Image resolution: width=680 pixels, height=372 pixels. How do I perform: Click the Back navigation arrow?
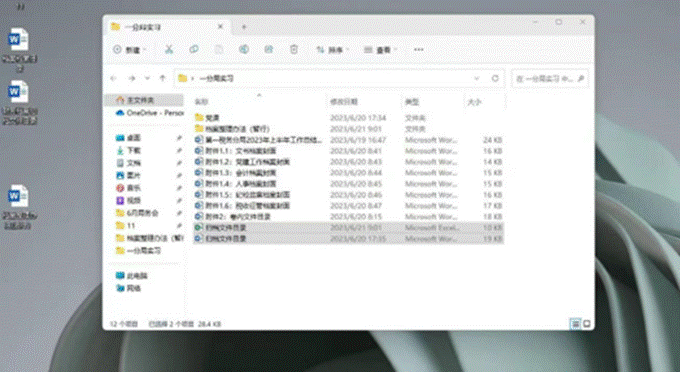(114, 78)
